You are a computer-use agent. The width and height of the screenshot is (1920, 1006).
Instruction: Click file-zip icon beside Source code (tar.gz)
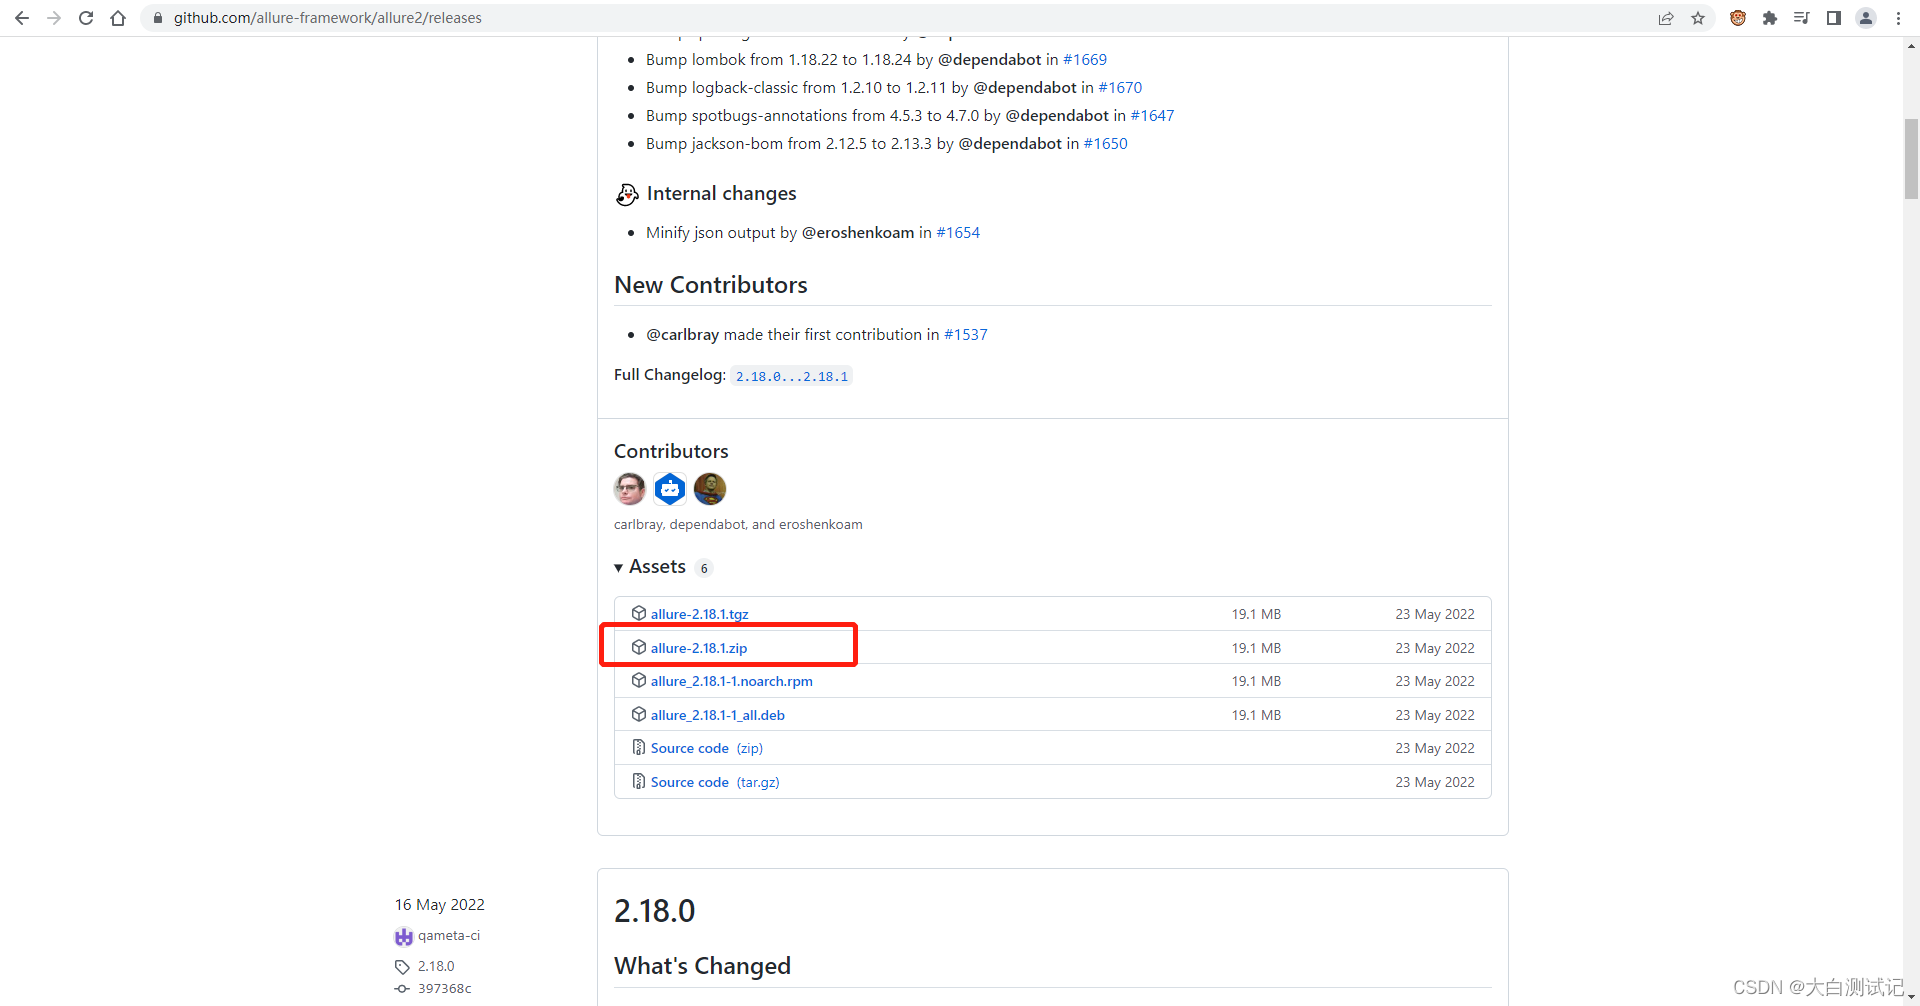pyautogui.click(x=639, y=781)
